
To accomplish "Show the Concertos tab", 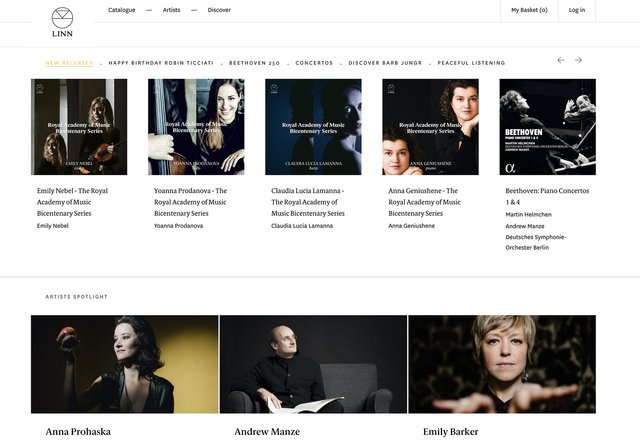I will [x=314, y=63].
